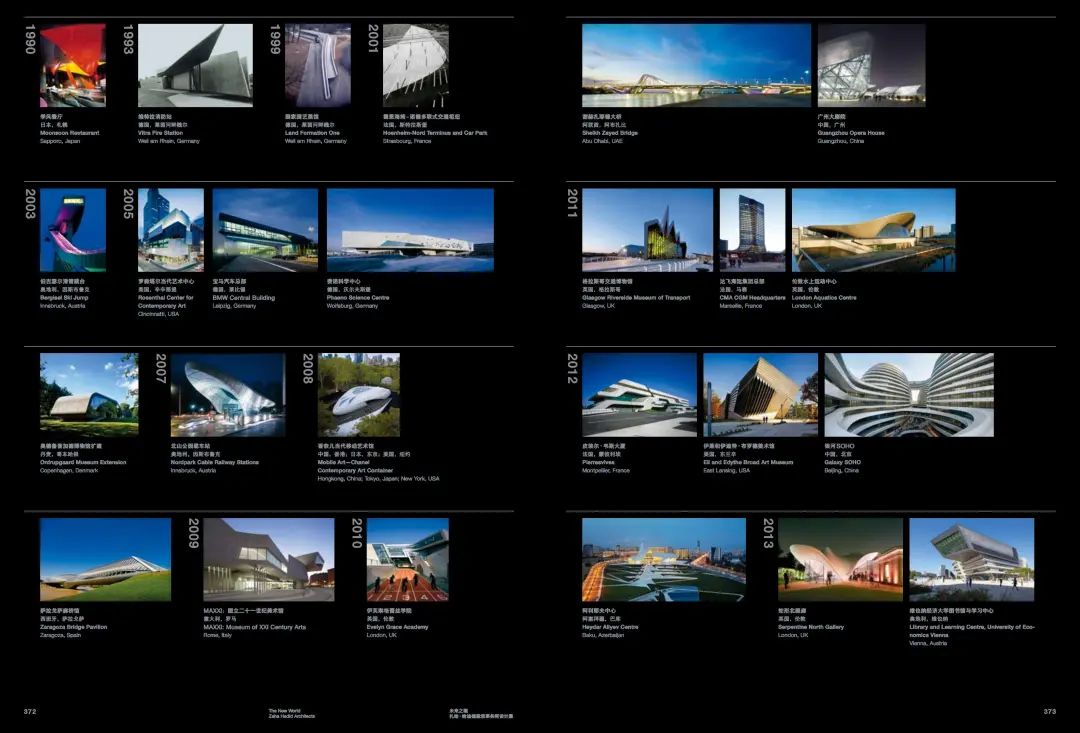Select the Land Formation One photo
The height and width of the screenshot is (733, 1080).
318,65
